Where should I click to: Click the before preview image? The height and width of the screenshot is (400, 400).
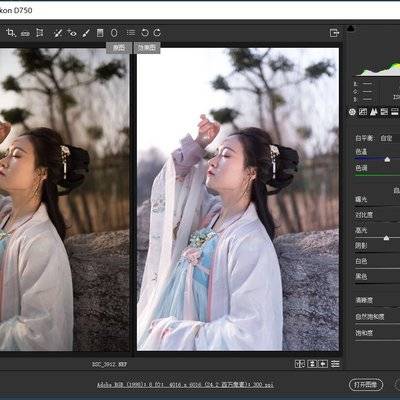point(64,199)
